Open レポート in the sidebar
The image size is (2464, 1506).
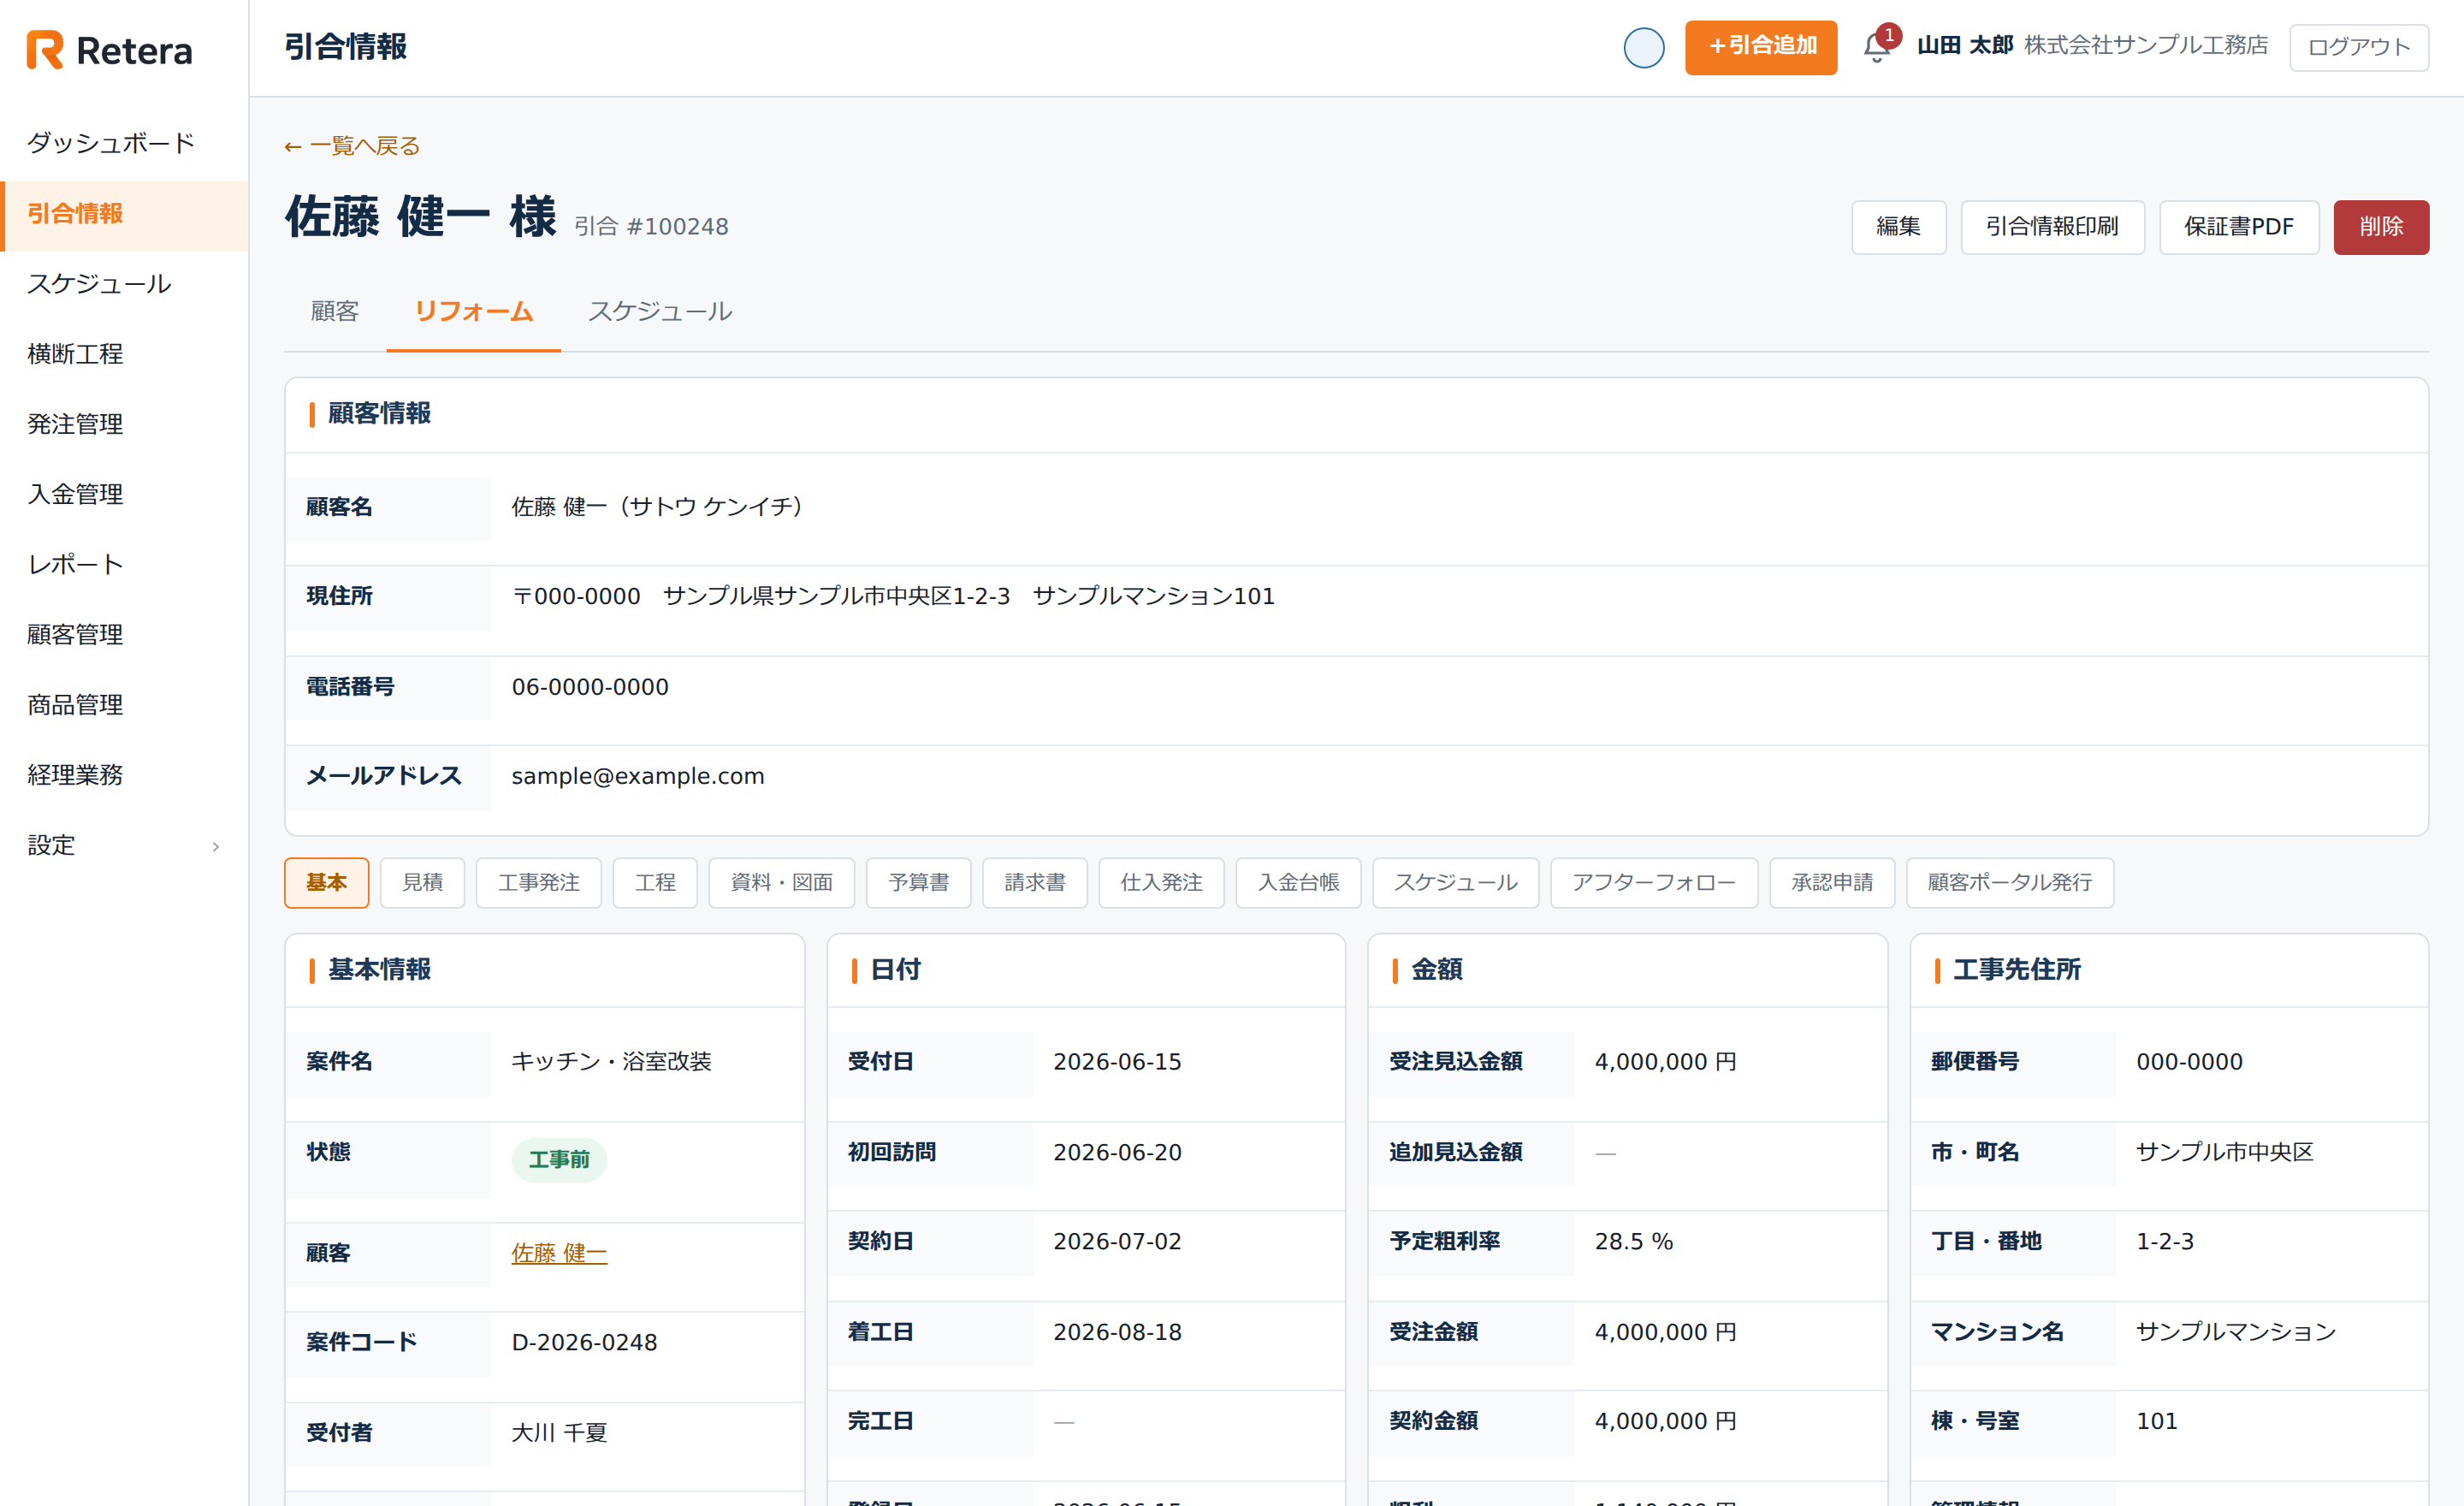click(x=124, y=564)
